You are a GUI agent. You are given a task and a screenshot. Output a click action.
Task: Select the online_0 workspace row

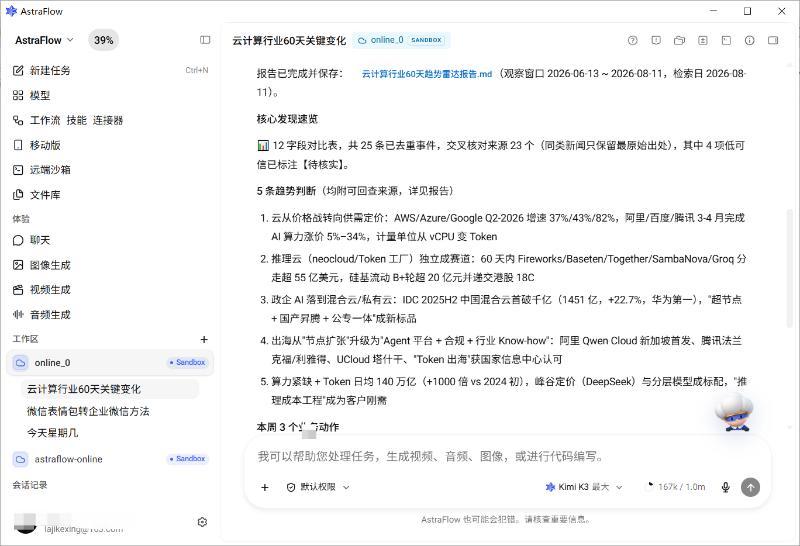110,363
